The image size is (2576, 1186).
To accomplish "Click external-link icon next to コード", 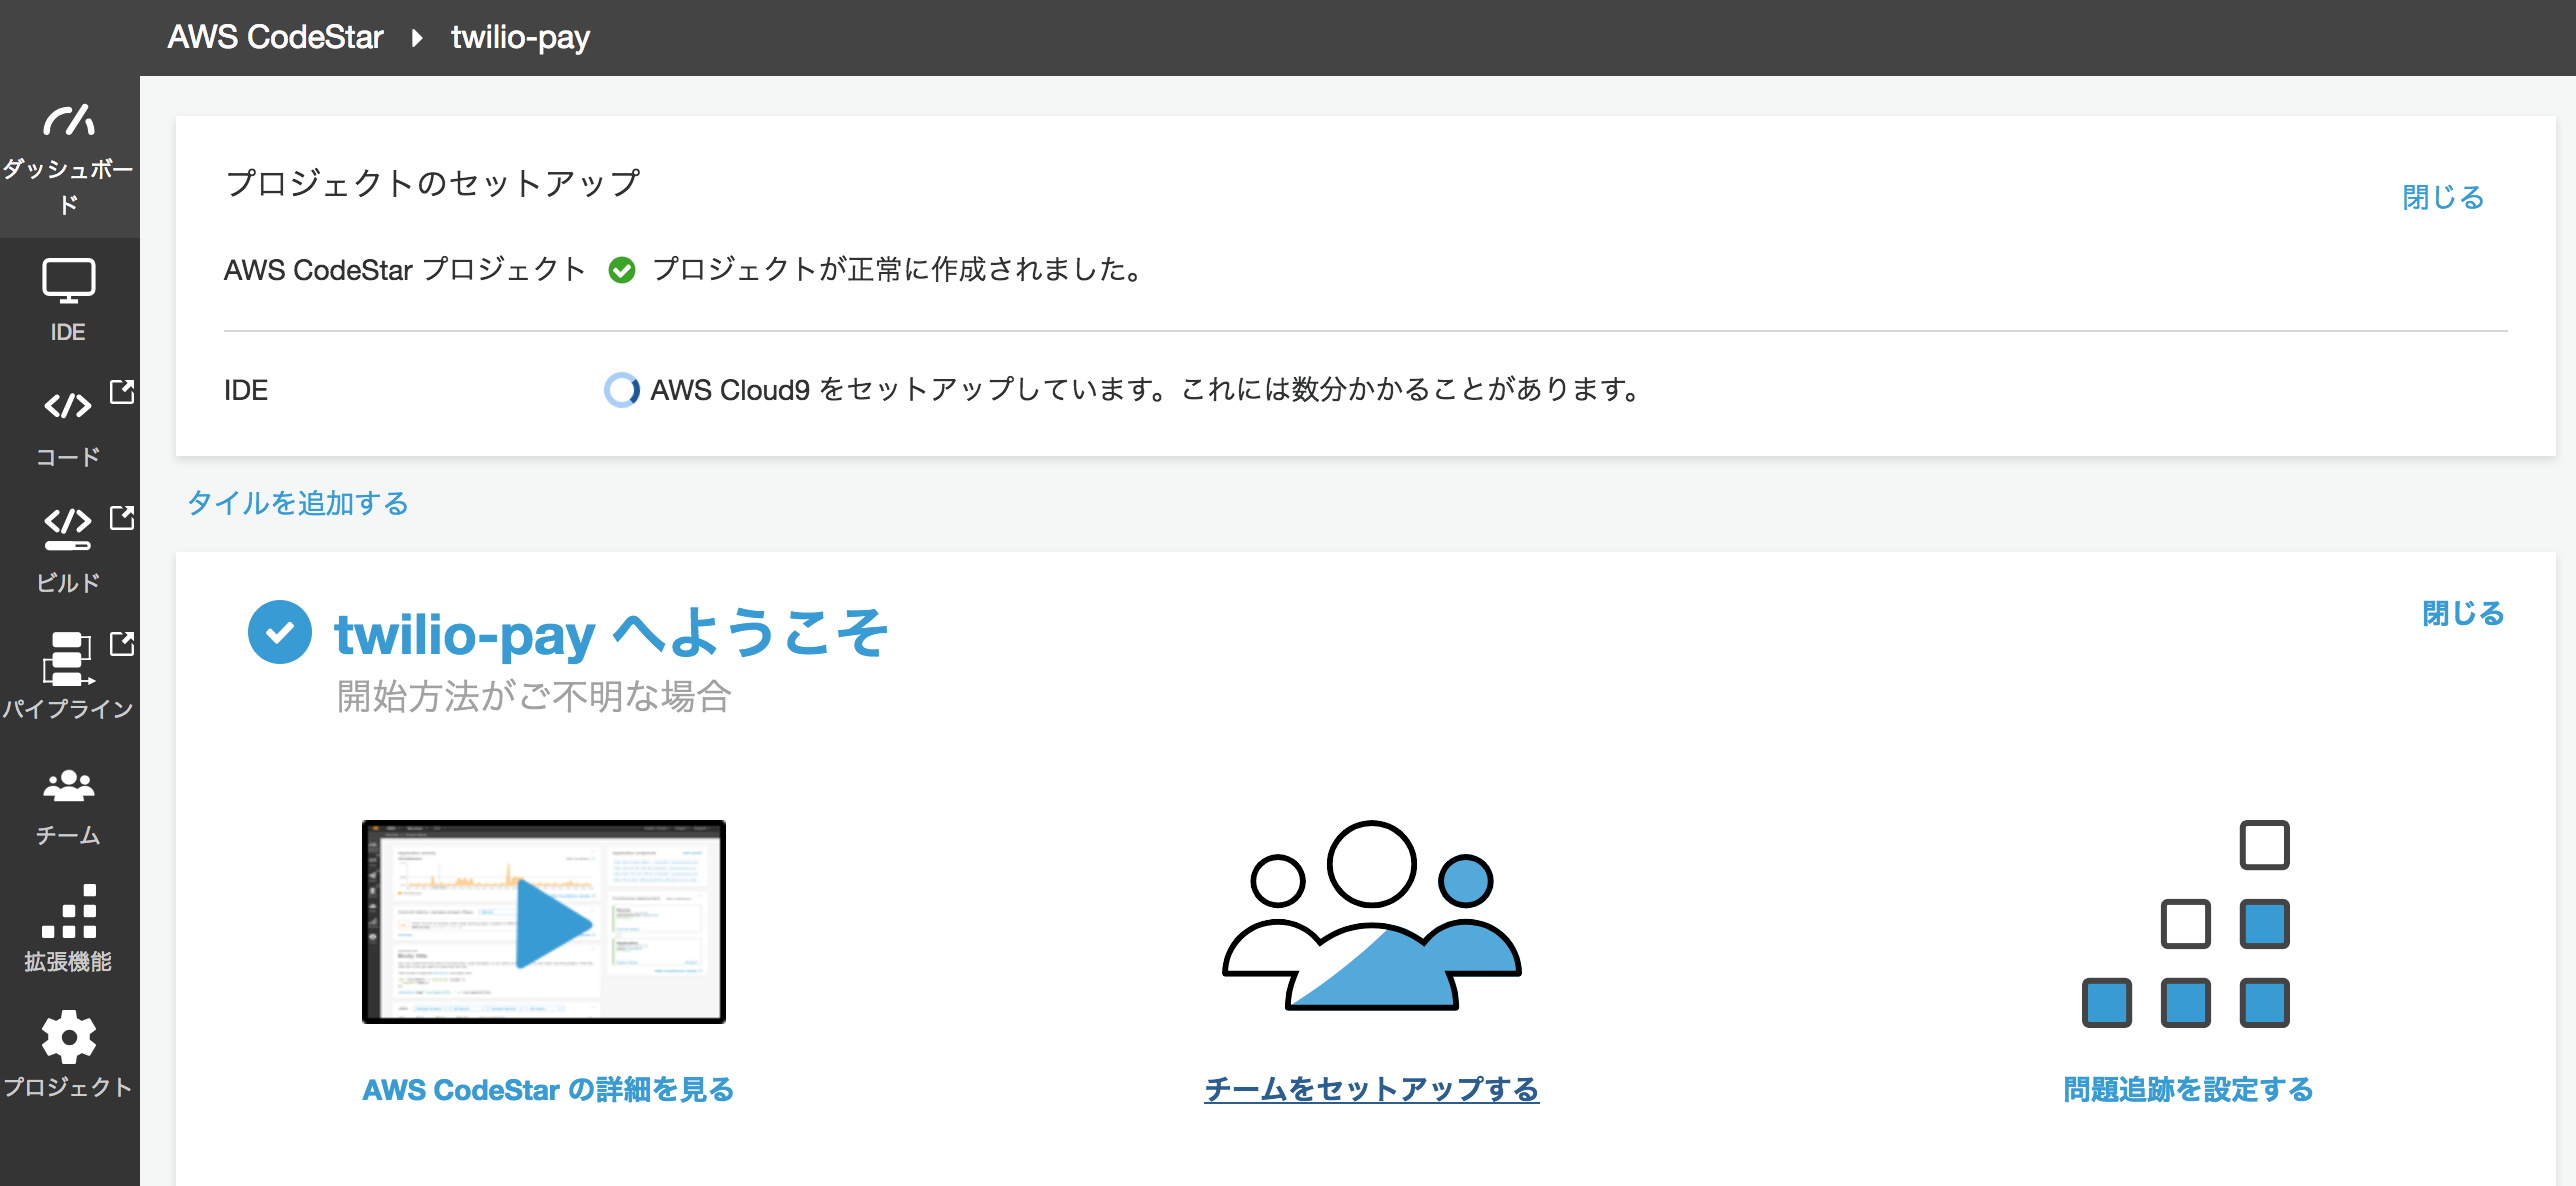I will click(x=122, y=391).
